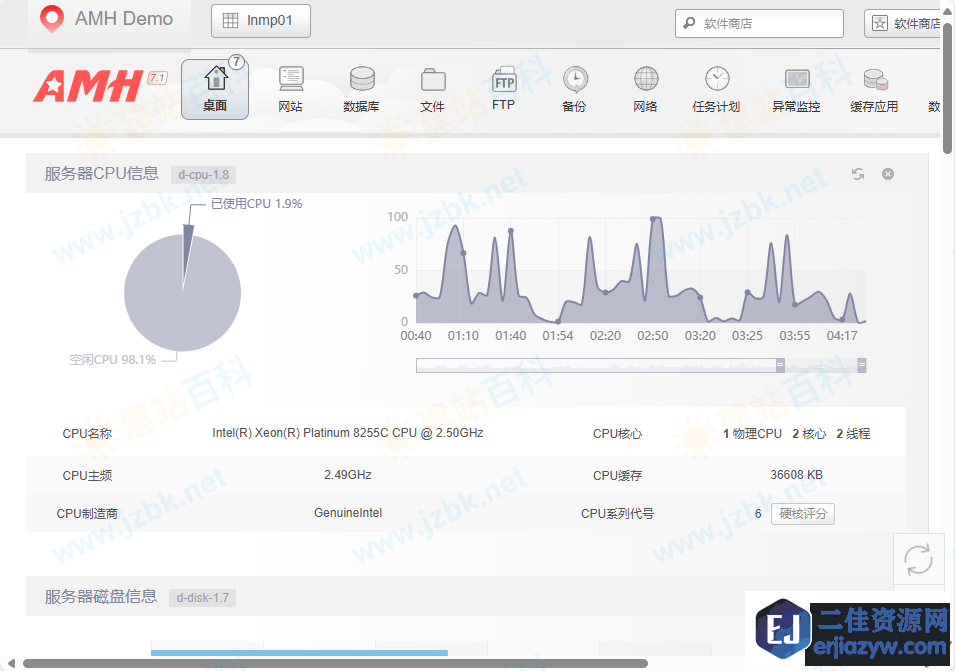Click the 02:50 peak data point
This screenshot has width=955, height=671.
(x=653, y=219)
